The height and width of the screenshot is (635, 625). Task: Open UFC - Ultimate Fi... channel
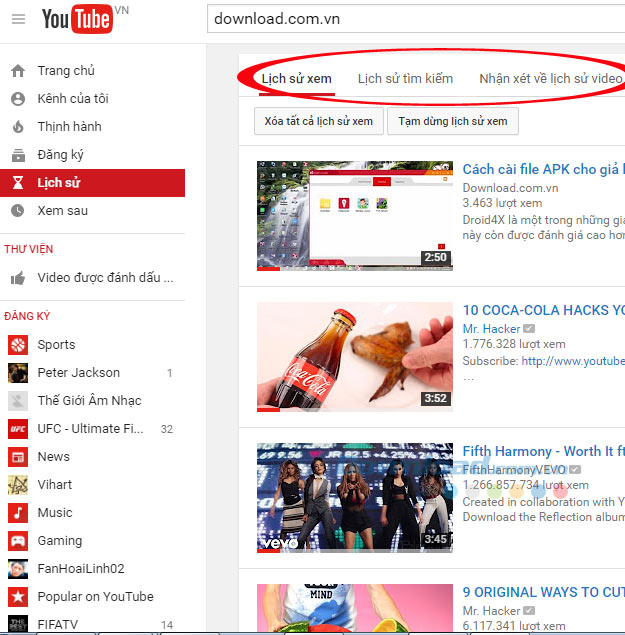[92, 429]
